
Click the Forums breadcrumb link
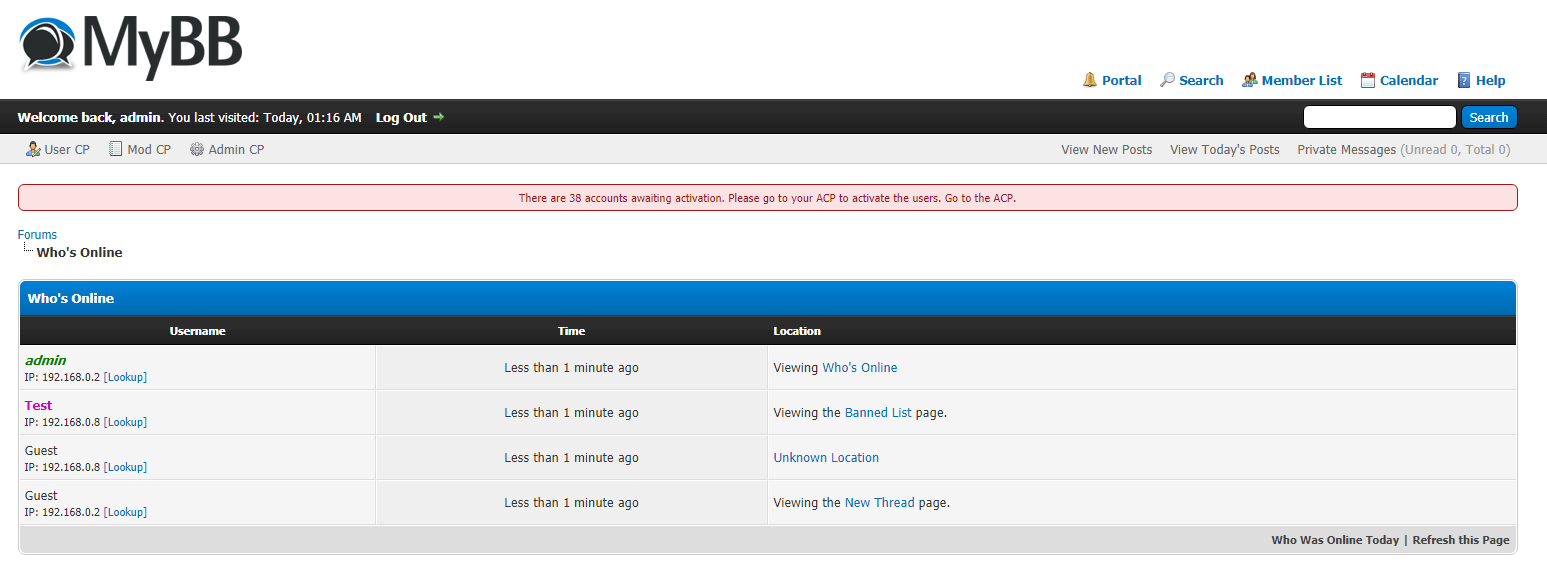[x=37, y=235]
